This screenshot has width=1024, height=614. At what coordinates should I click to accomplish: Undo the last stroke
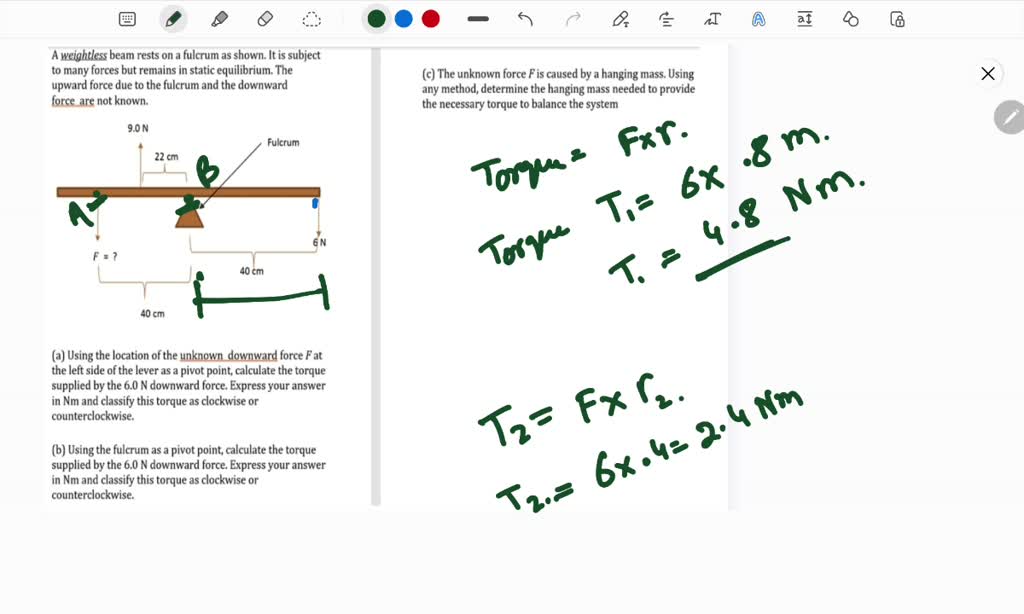(x=525, y=19)
